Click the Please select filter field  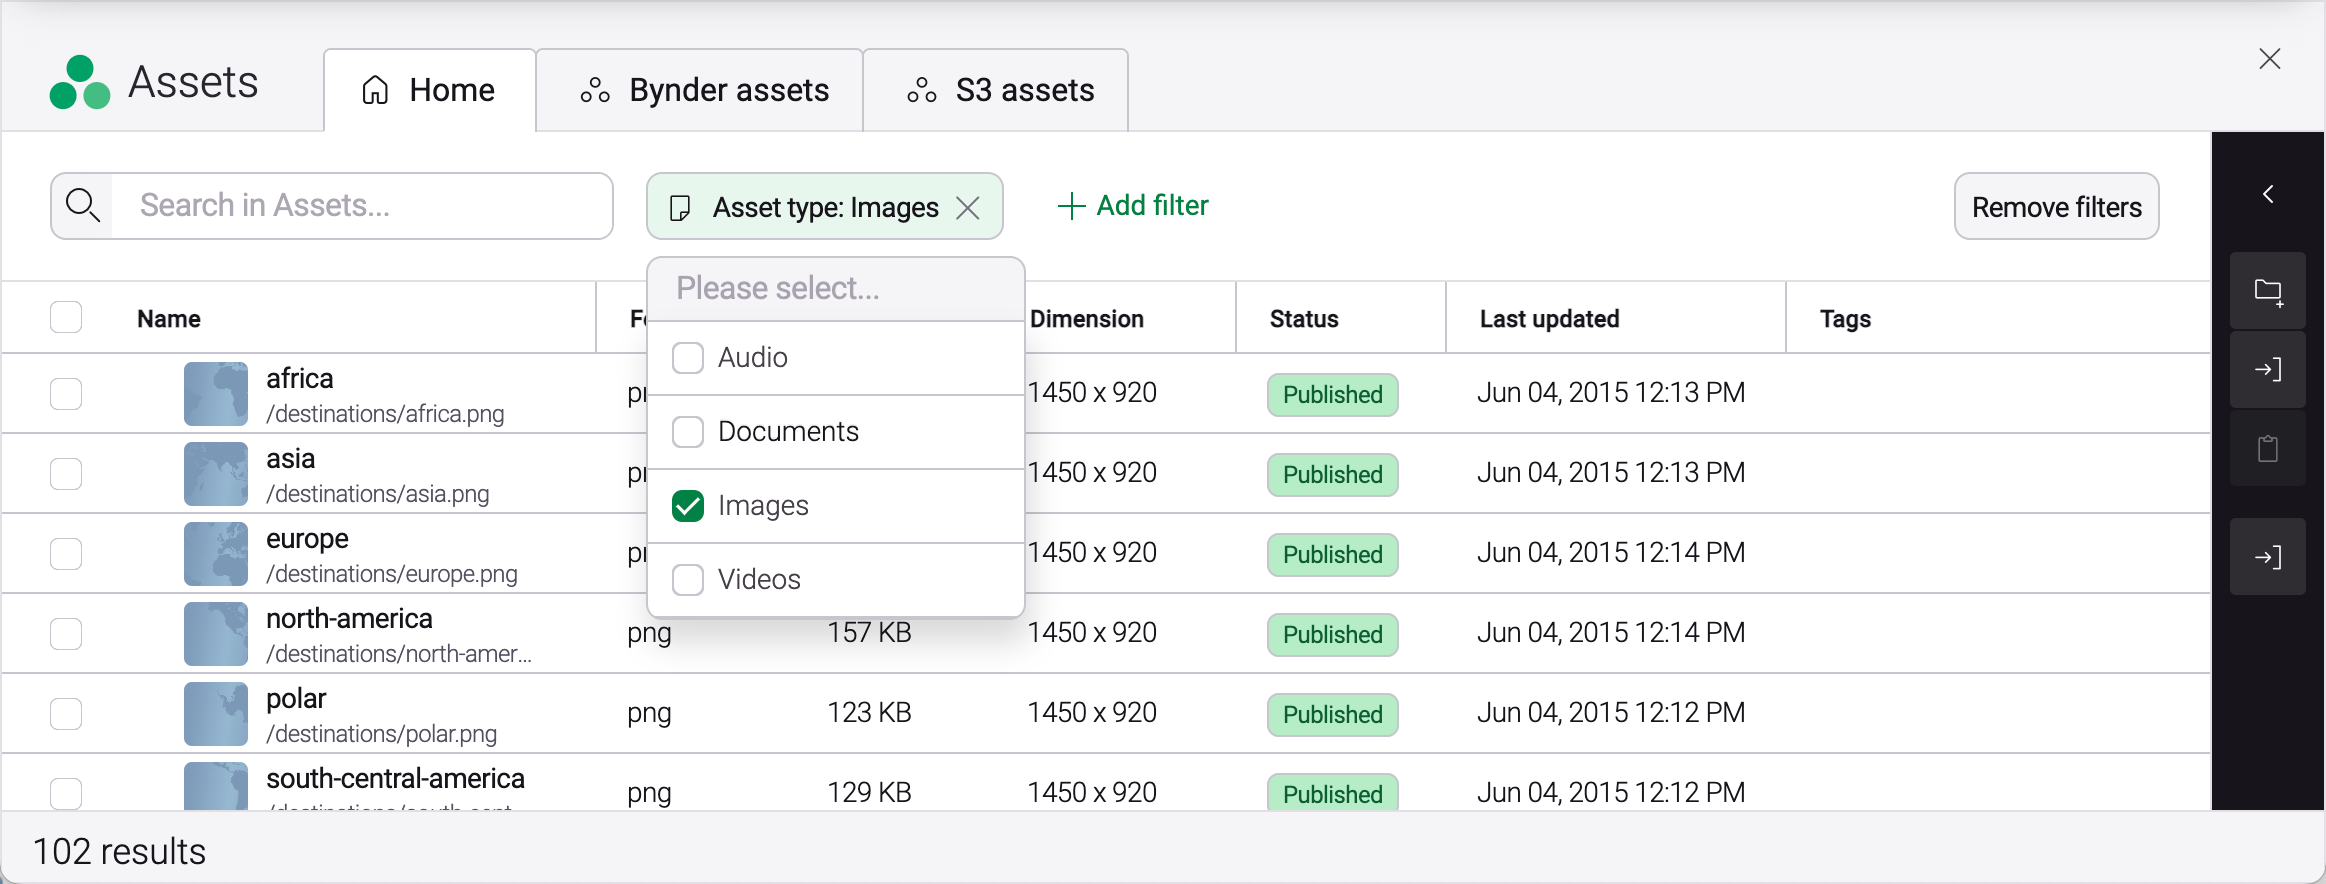[x=835, y=289]
